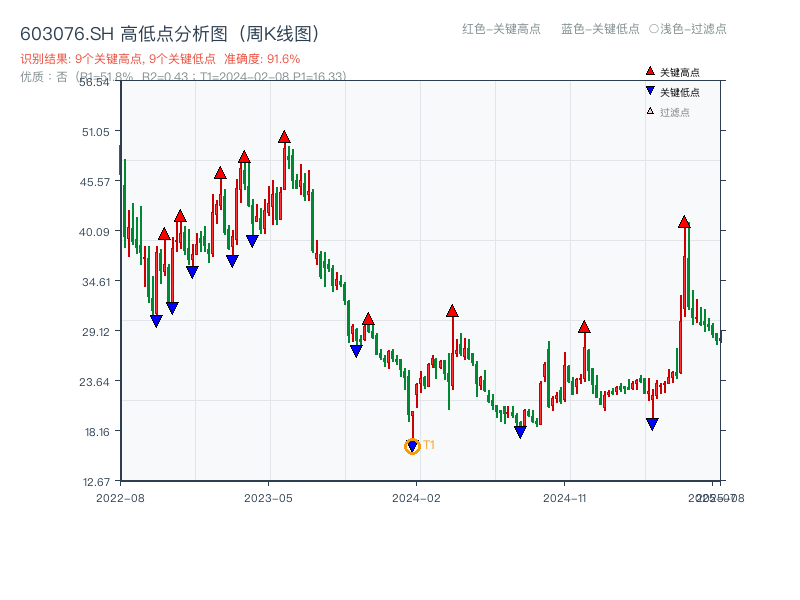The width and height of the screenshot is (800, 600).
Task: Select the 2023-05 x-axis label
Action: point(268,497)
